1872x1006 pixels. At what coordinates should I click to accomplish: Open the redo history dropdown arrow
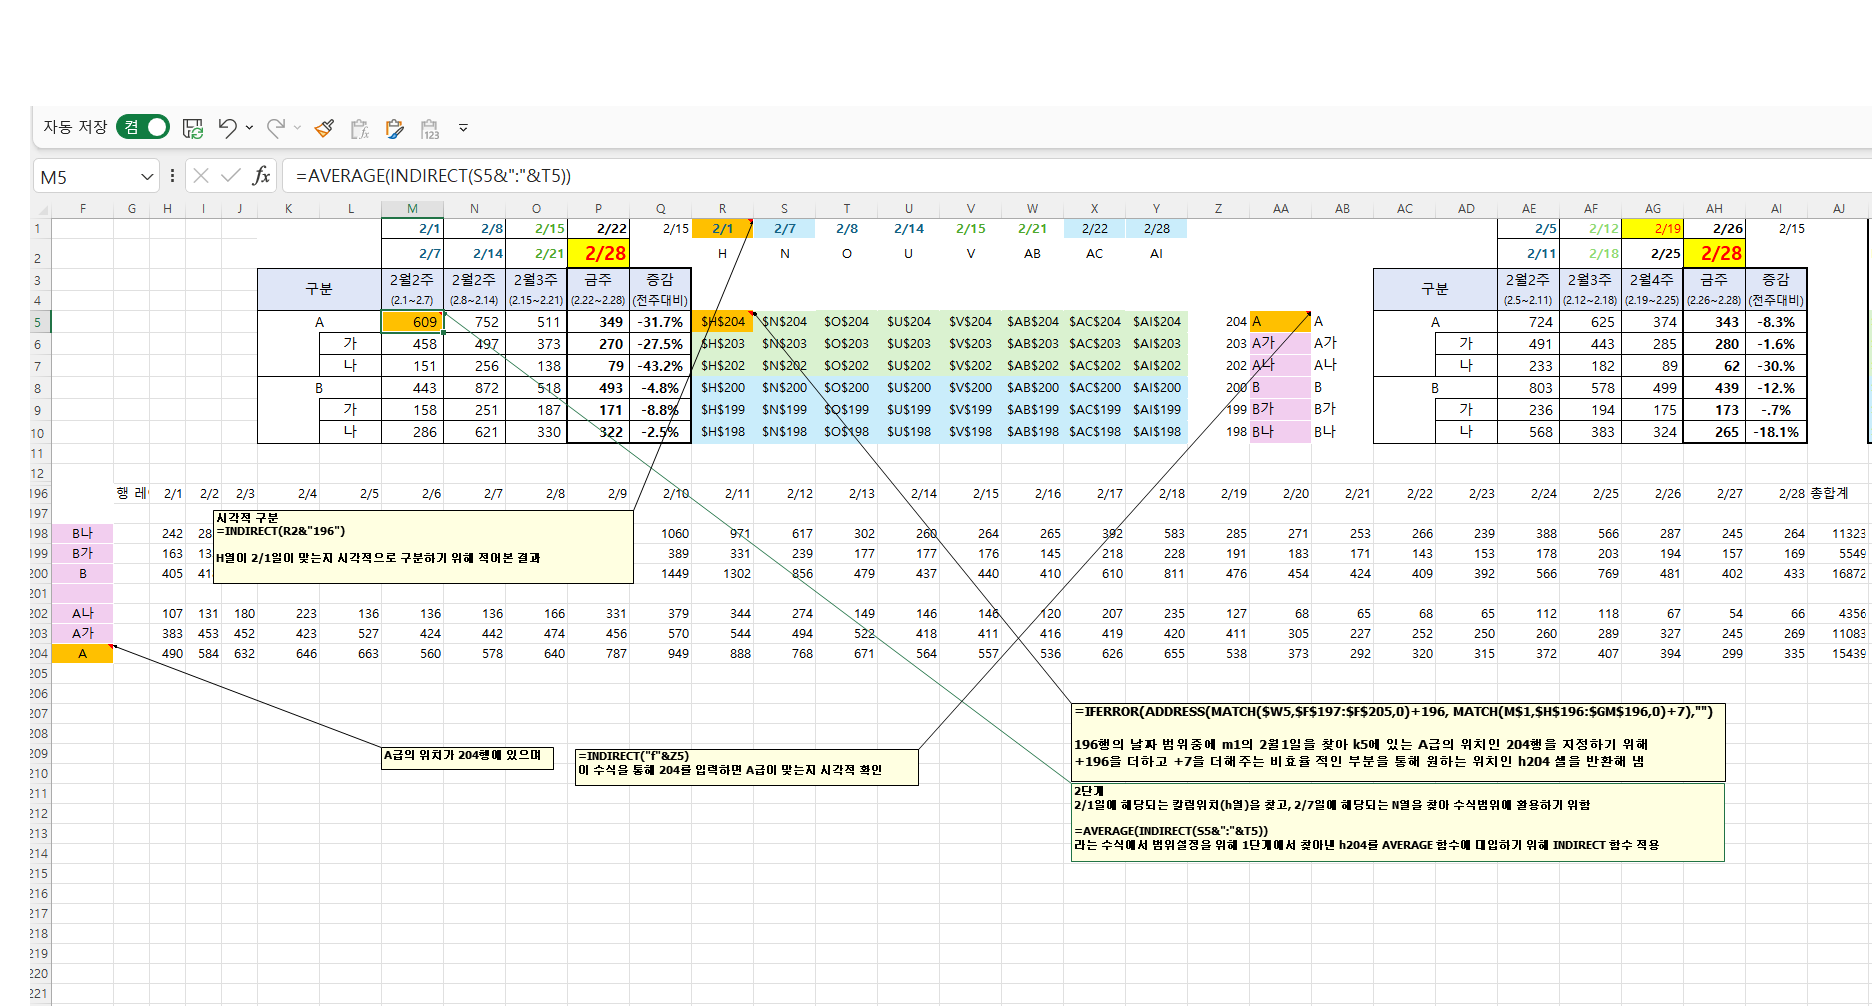(297, 128)
